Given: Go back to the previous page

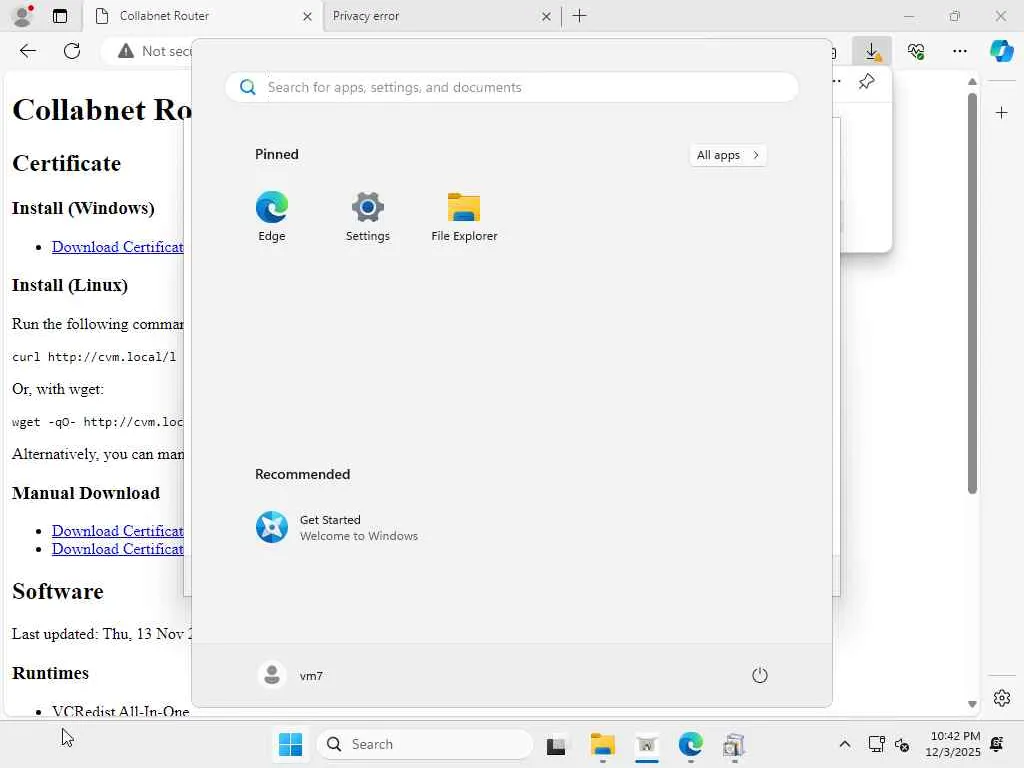Looking at the screenshot, I should point(27,51).
